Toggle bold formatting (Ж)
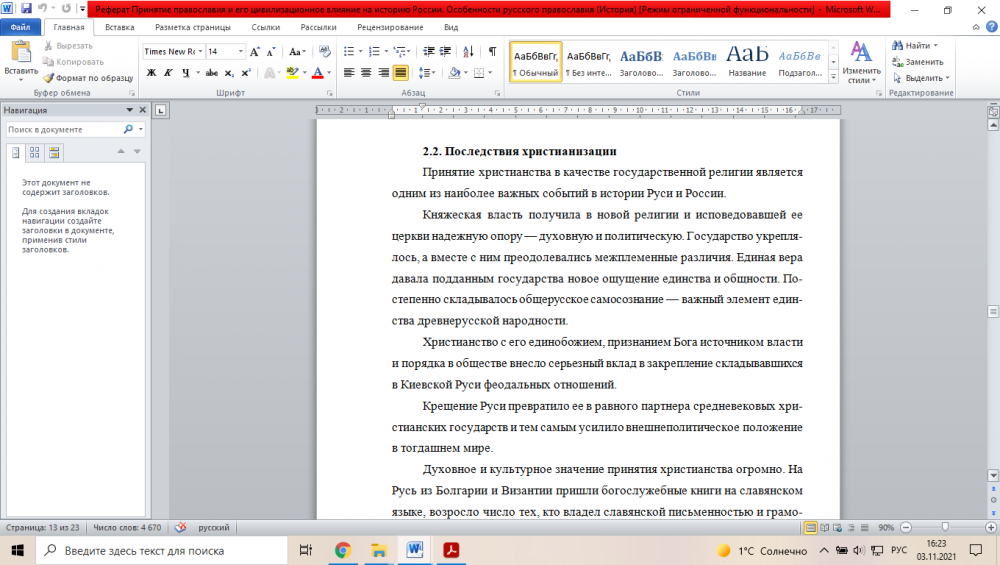The height and width of the screenshot is (565, 1000). 151,72
